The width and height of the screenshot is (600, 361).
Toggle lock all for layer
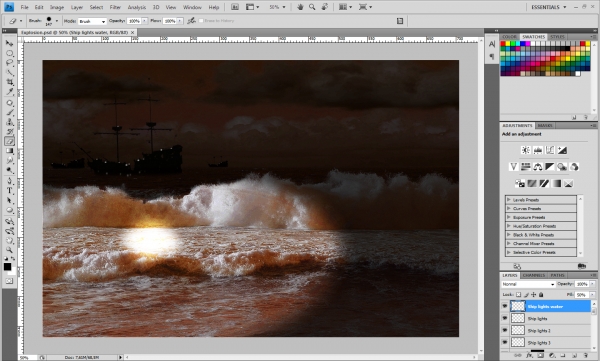coord(541,294)
